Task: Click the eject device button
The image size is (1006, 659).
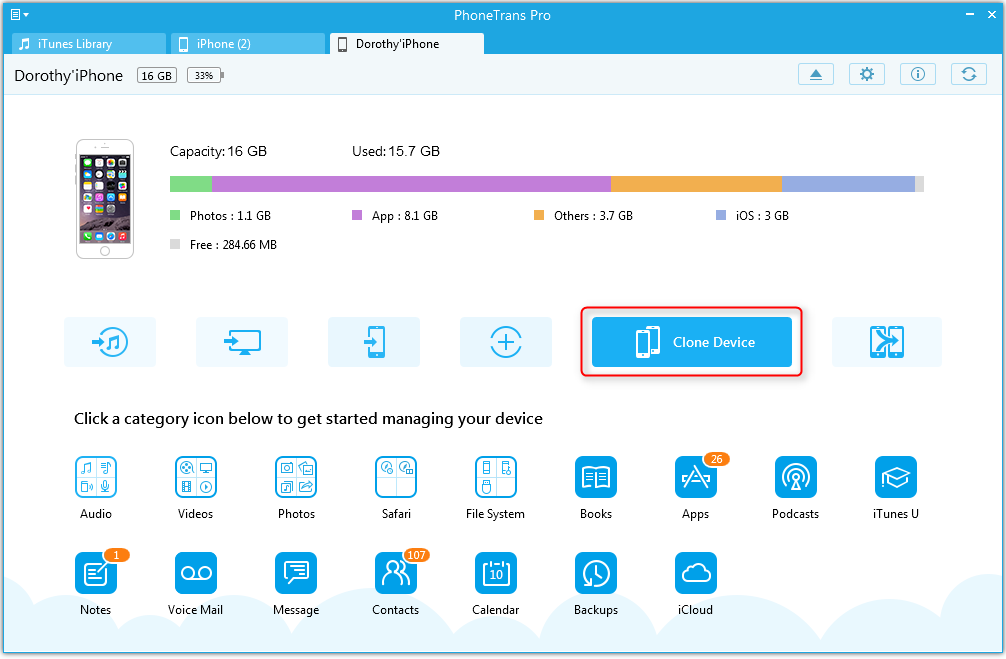Action: (x=816, y=75)
